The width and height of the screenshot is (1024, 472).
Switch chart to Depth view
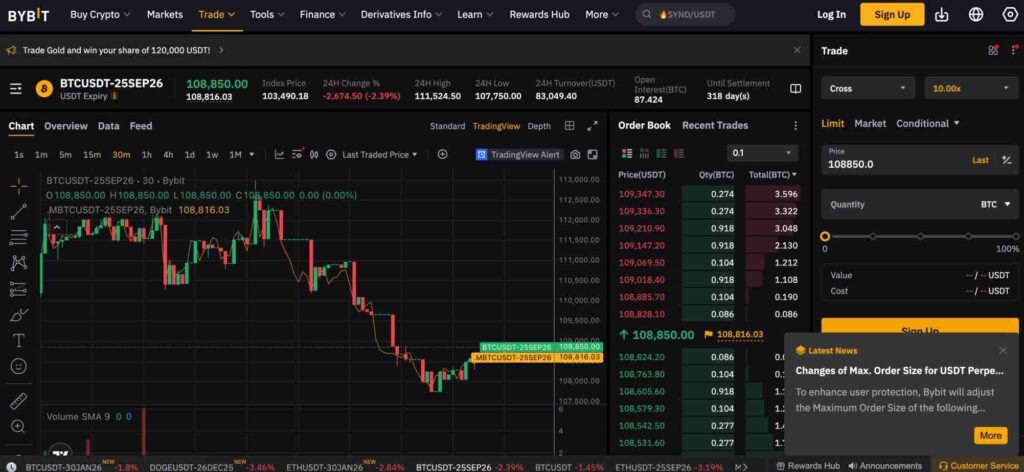[539, 126]
